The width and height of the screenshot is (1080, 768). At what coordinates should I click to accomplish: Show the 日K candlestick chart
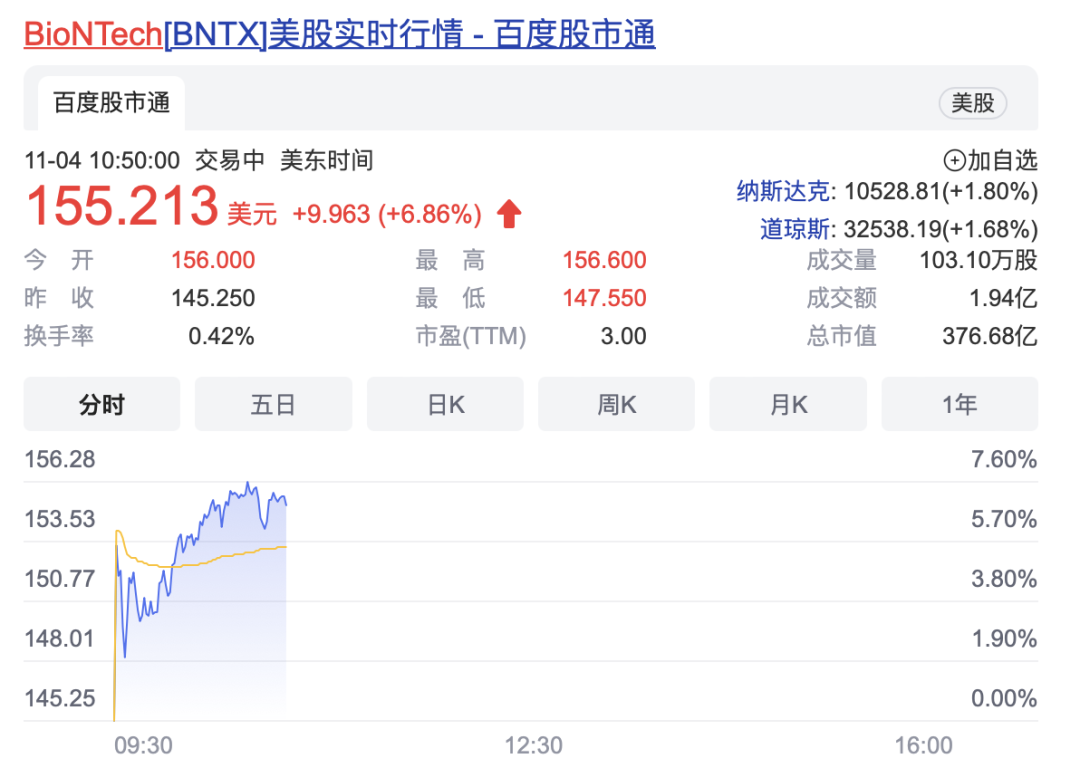point(445,404)
